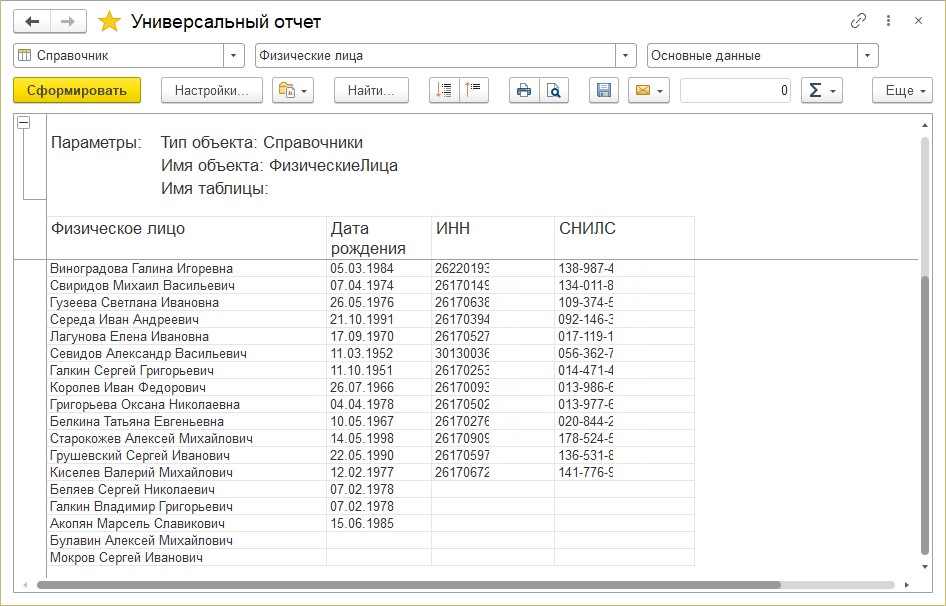This screenshot has width=946, height=606.
Task: Click the scroll up arrow
Action: tap(925, 125)
